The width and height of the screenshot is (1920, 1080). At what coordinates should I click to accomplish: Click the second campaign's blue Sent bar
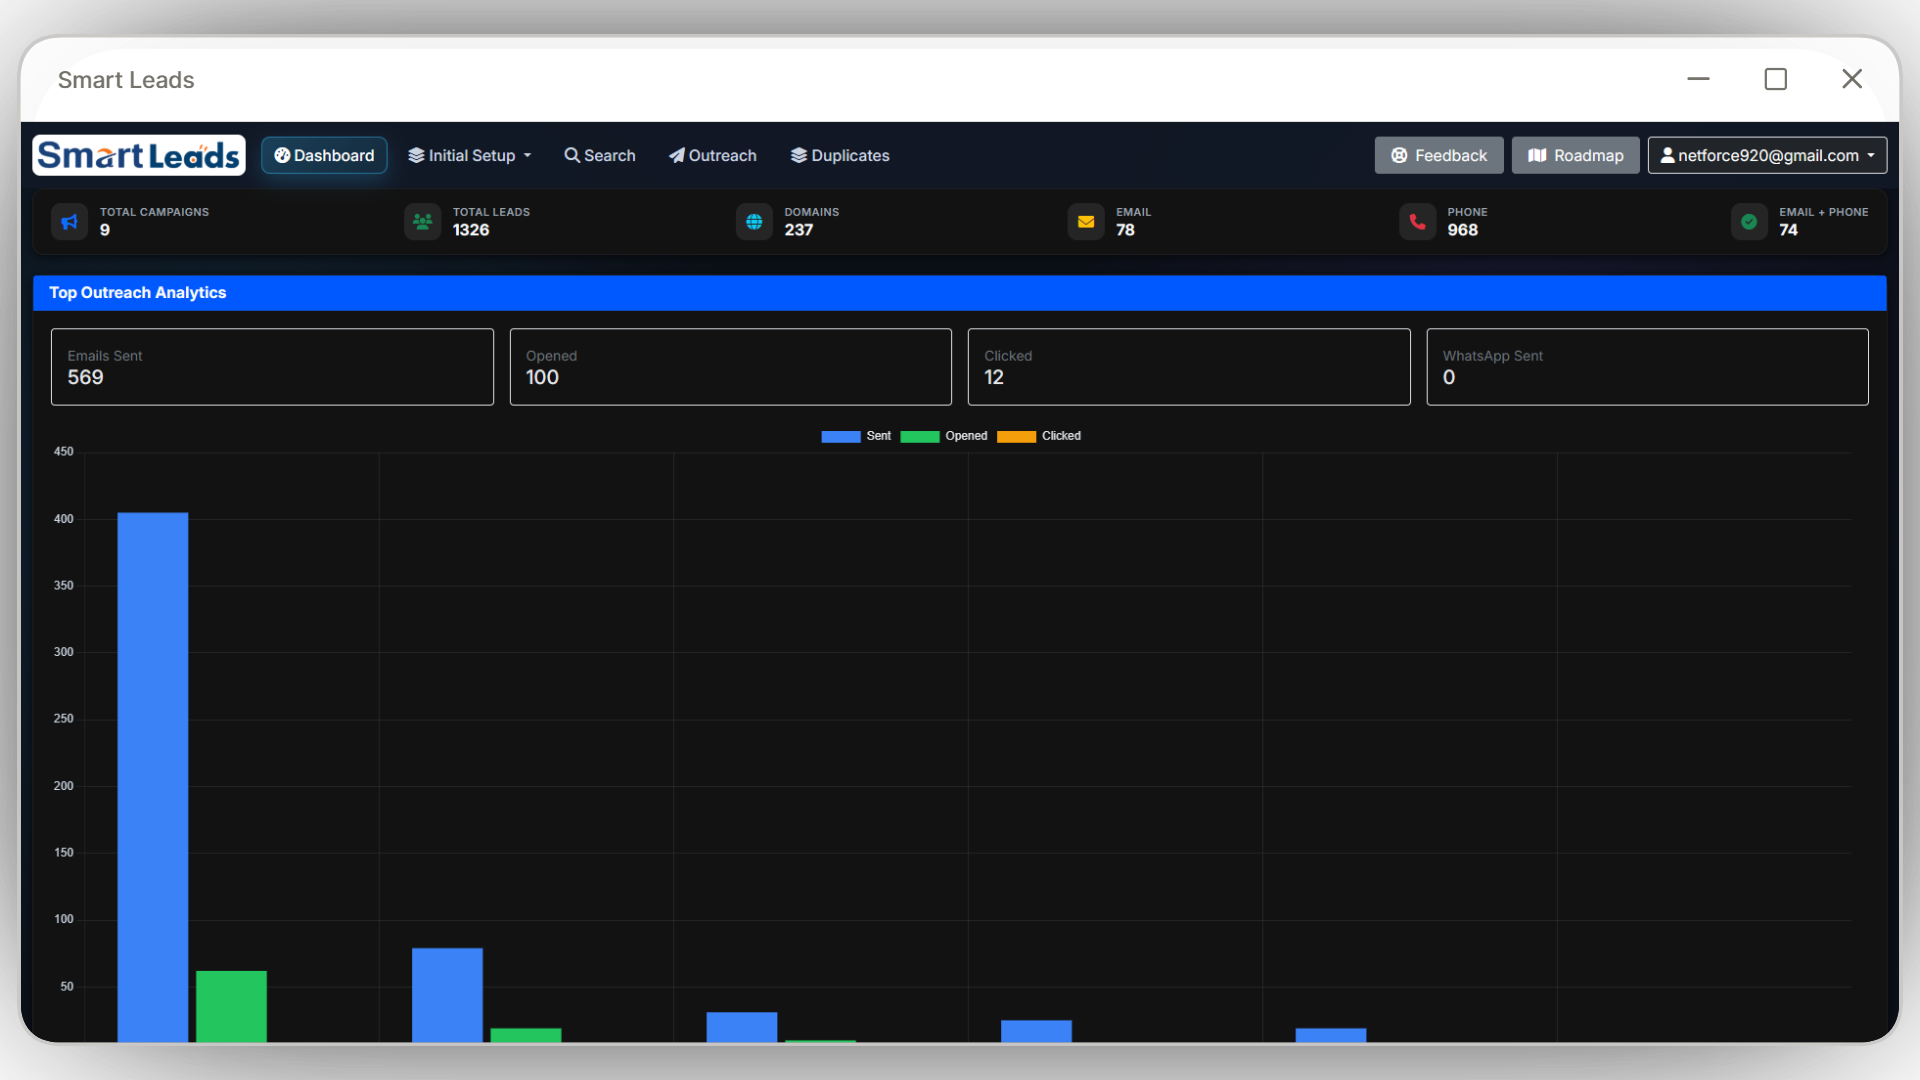coord(447,995)
